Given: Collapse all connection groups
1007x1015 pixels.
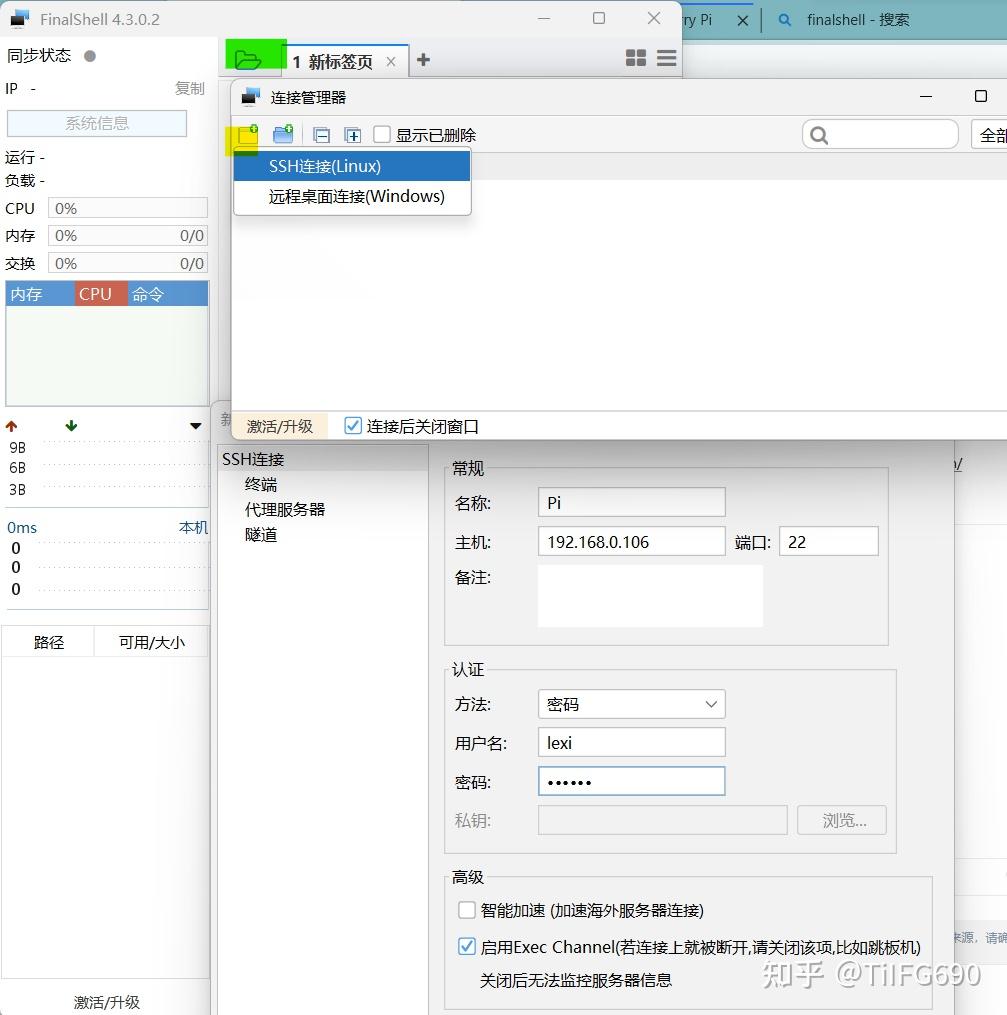Looking at the screenshot, I should pyautogui.click(x=322, y=133).
